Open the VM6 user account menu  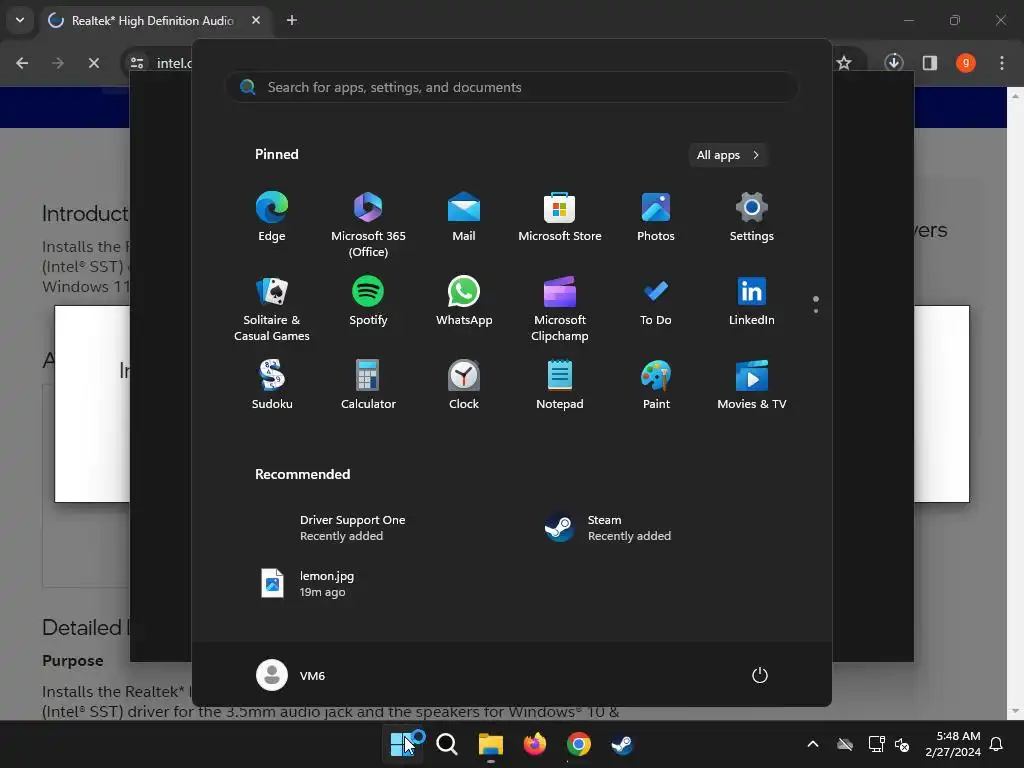tap(291, 675)
